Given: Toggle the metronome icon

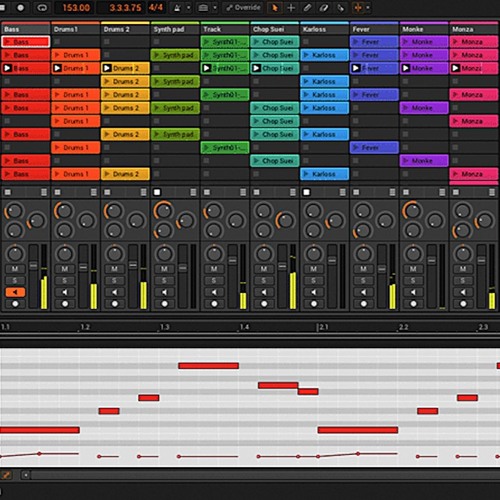Looking at the screenshot, I should point(178,7).
